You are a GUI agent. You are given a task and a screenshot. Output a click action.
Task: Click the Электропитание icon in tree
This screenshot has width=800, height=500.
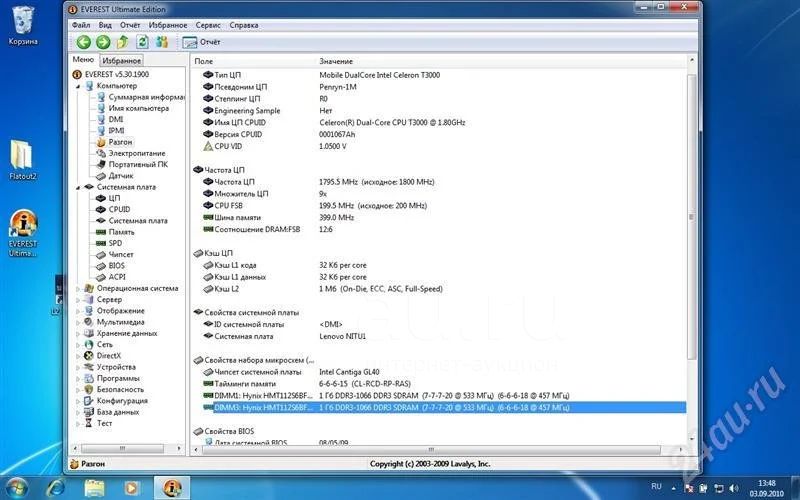101,153
